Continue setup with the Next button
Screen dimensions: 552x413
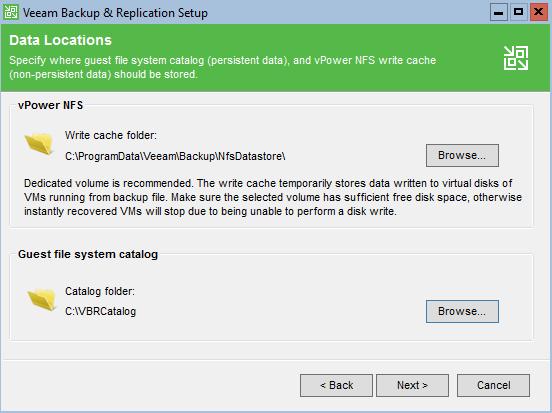tap(412, 385)
